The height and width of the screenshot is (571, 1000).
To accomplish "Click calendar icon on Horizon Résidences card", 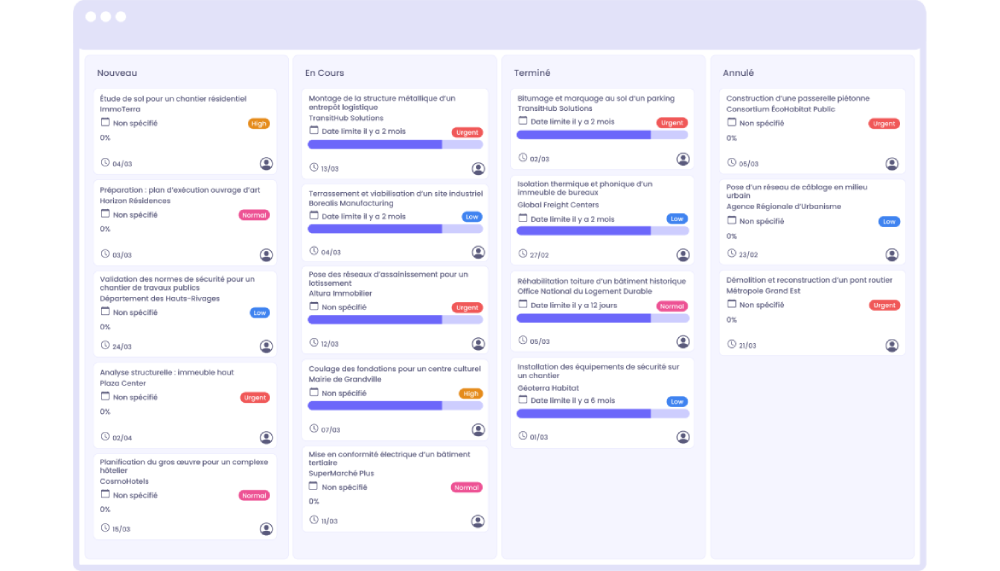I will (105, 214).
